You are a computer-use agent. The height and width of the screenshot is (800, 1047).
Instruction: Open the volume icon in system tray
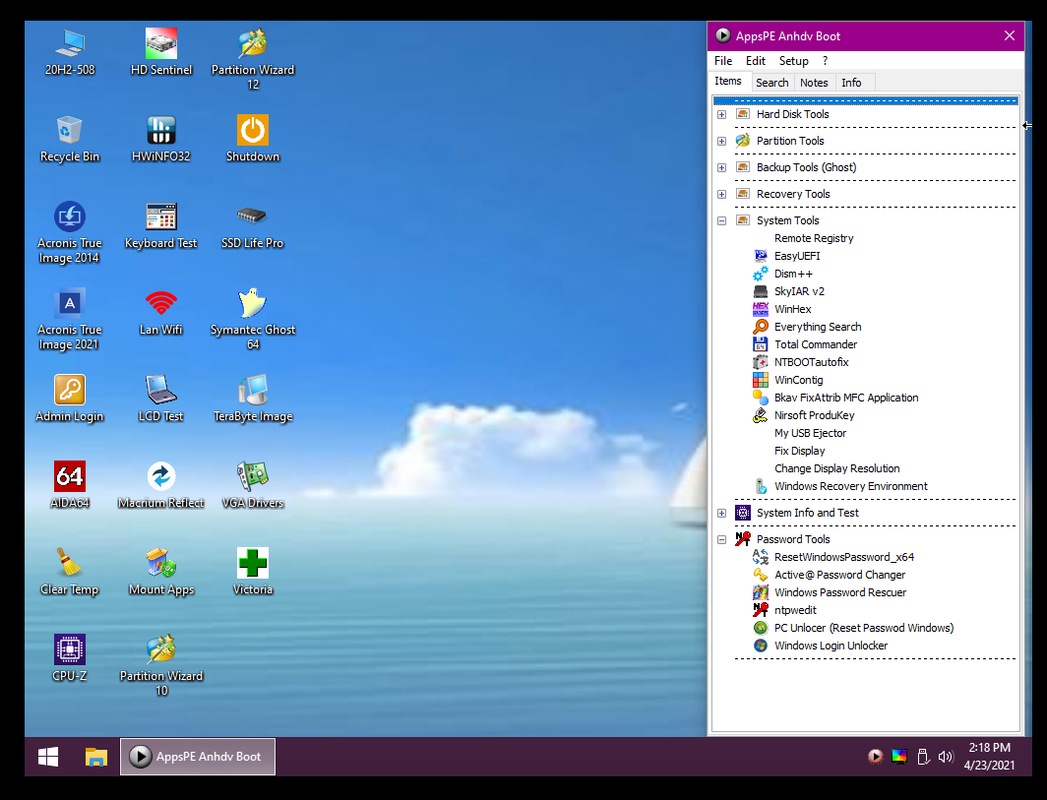click(946, 757)
